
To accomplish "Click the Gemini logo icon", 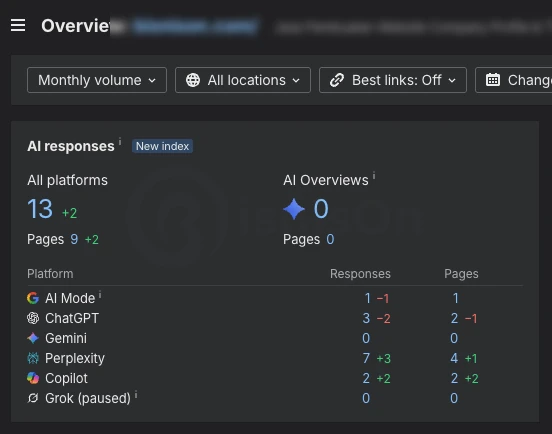I will click(33, 338).
